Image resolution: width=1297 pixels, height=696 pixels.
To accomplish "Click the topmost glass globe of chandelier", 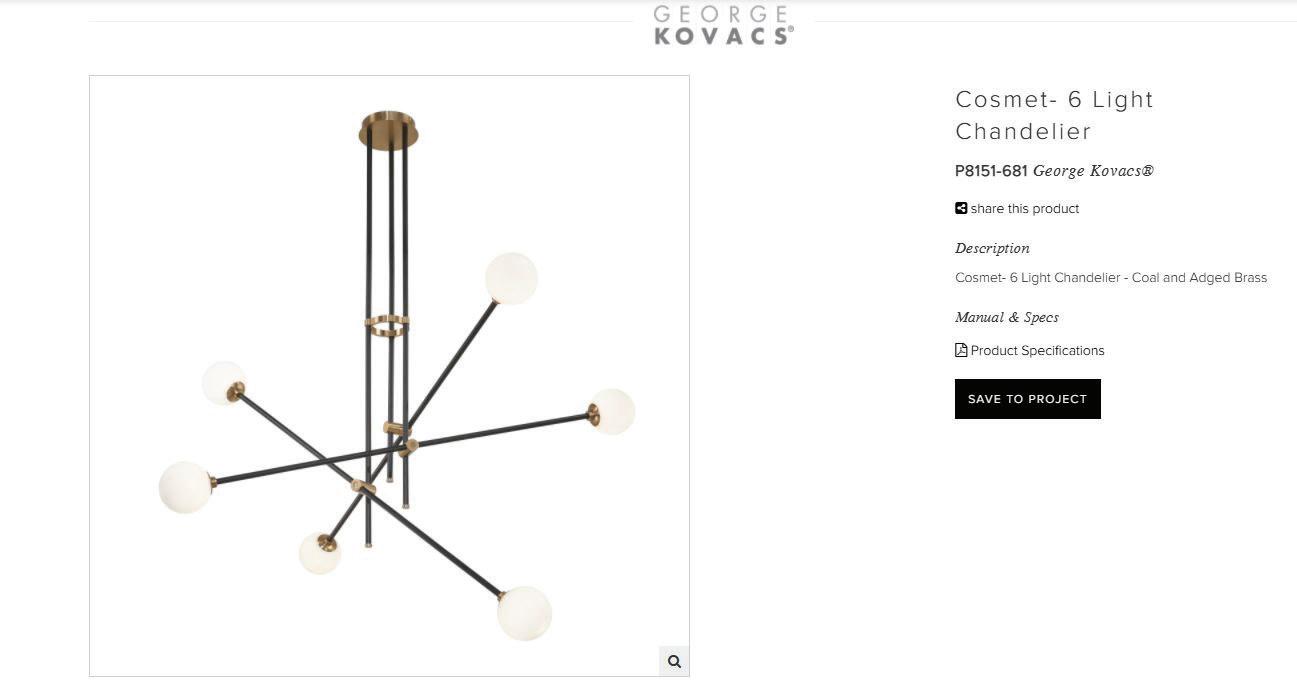I will coord(511,278).
